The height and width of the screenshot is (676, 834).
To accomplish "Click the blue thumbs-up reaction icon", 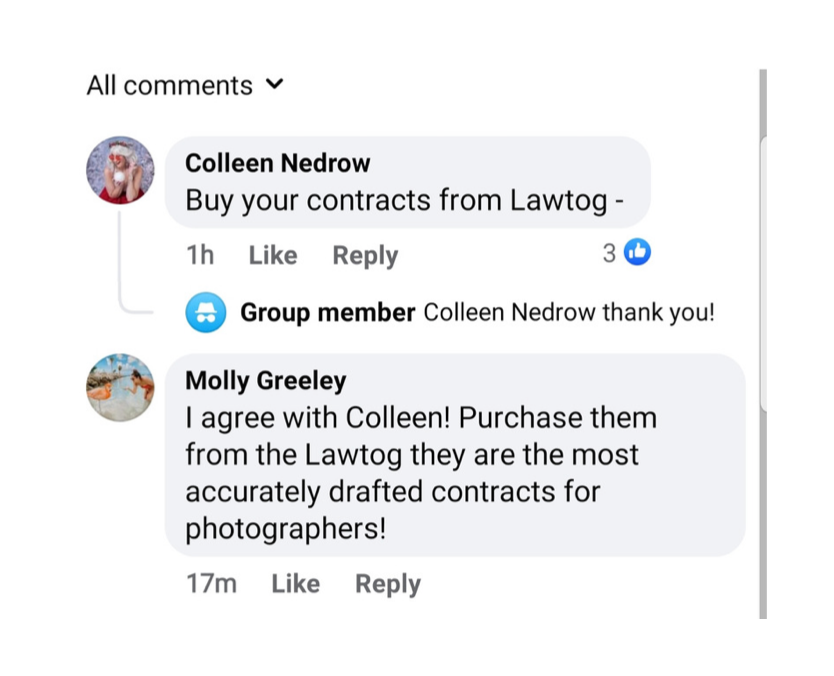I will (637, 254).
